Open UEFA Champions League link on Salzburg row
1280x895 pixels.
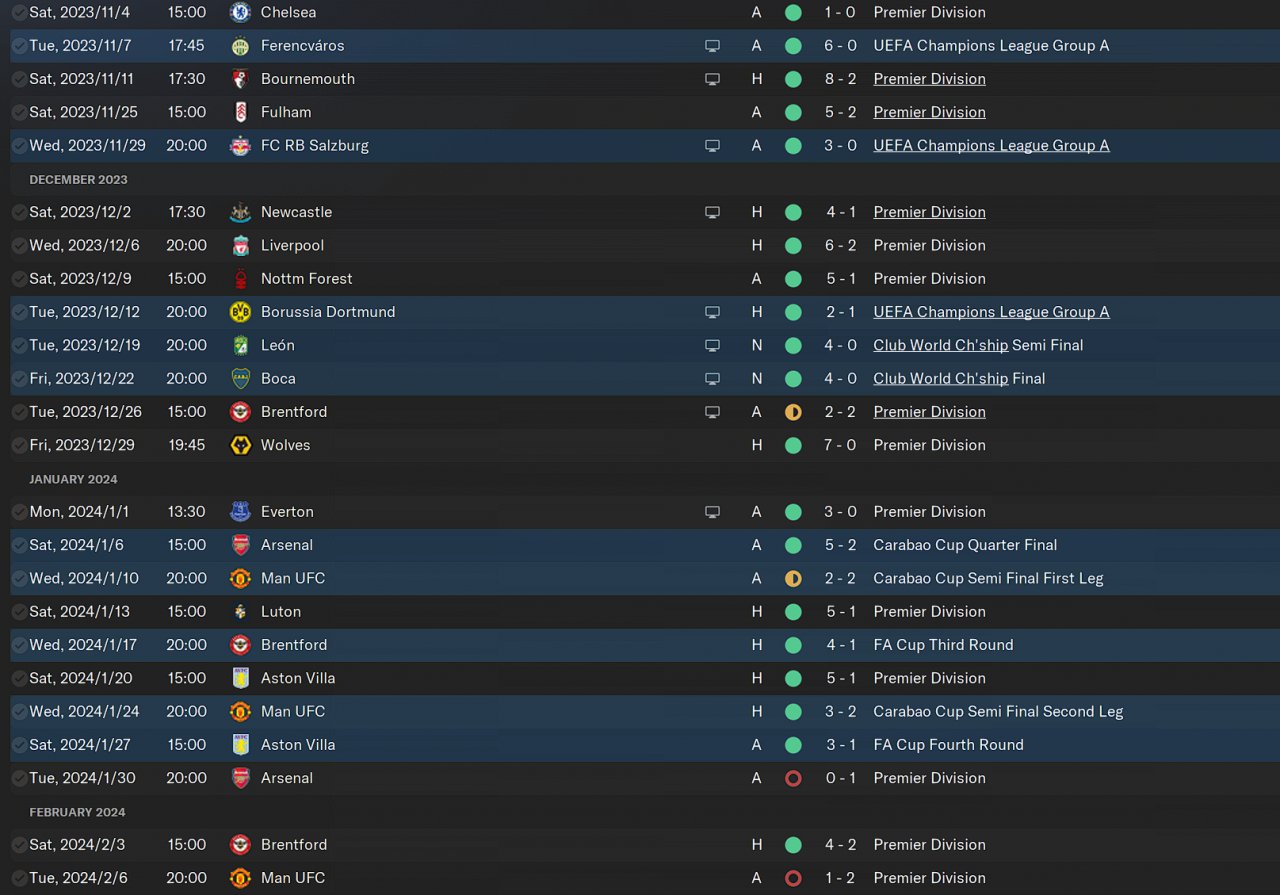990,145
